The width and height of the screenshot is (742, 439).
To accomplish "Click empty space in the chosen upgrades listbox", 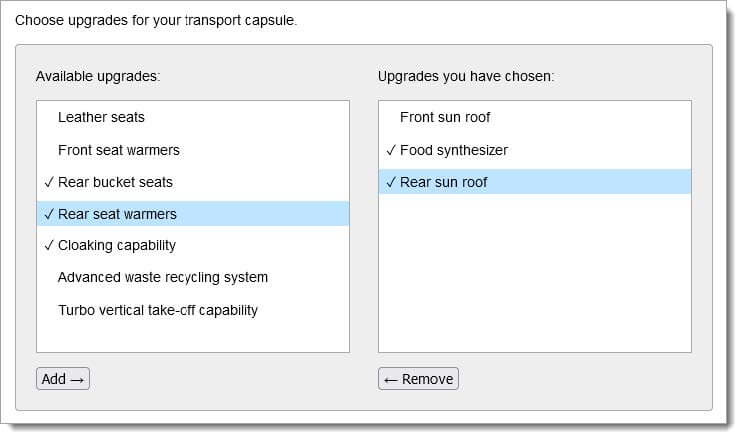I will pos(535,272).
